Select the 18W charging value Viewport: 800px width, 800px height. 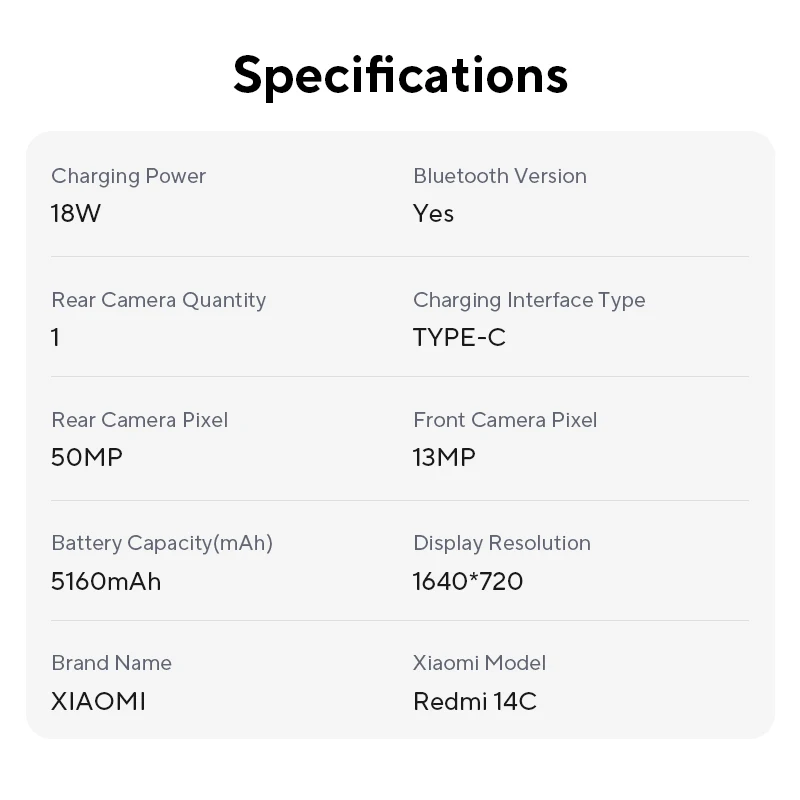tap(76, 214)
